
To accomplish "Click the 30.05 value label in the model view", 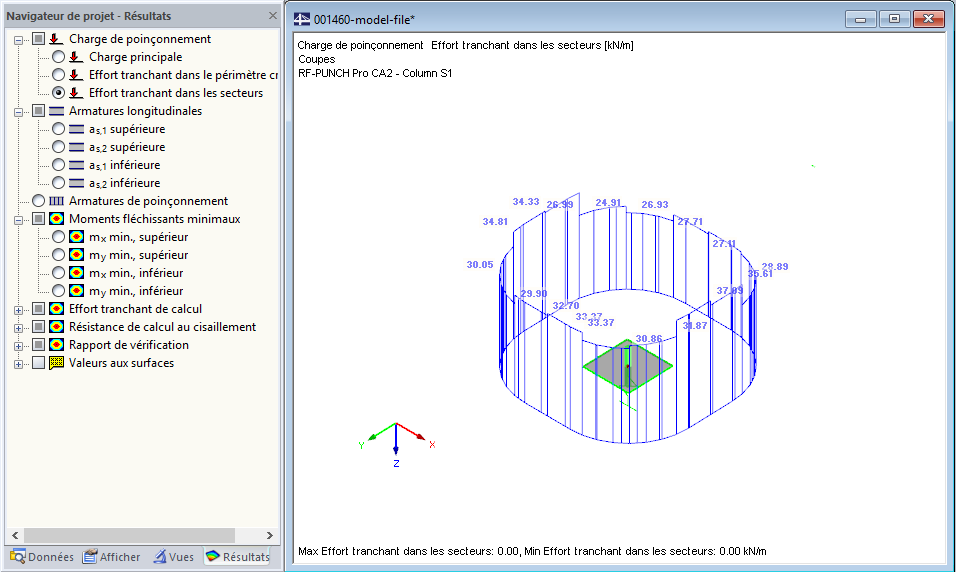I will tap(480, 265).
